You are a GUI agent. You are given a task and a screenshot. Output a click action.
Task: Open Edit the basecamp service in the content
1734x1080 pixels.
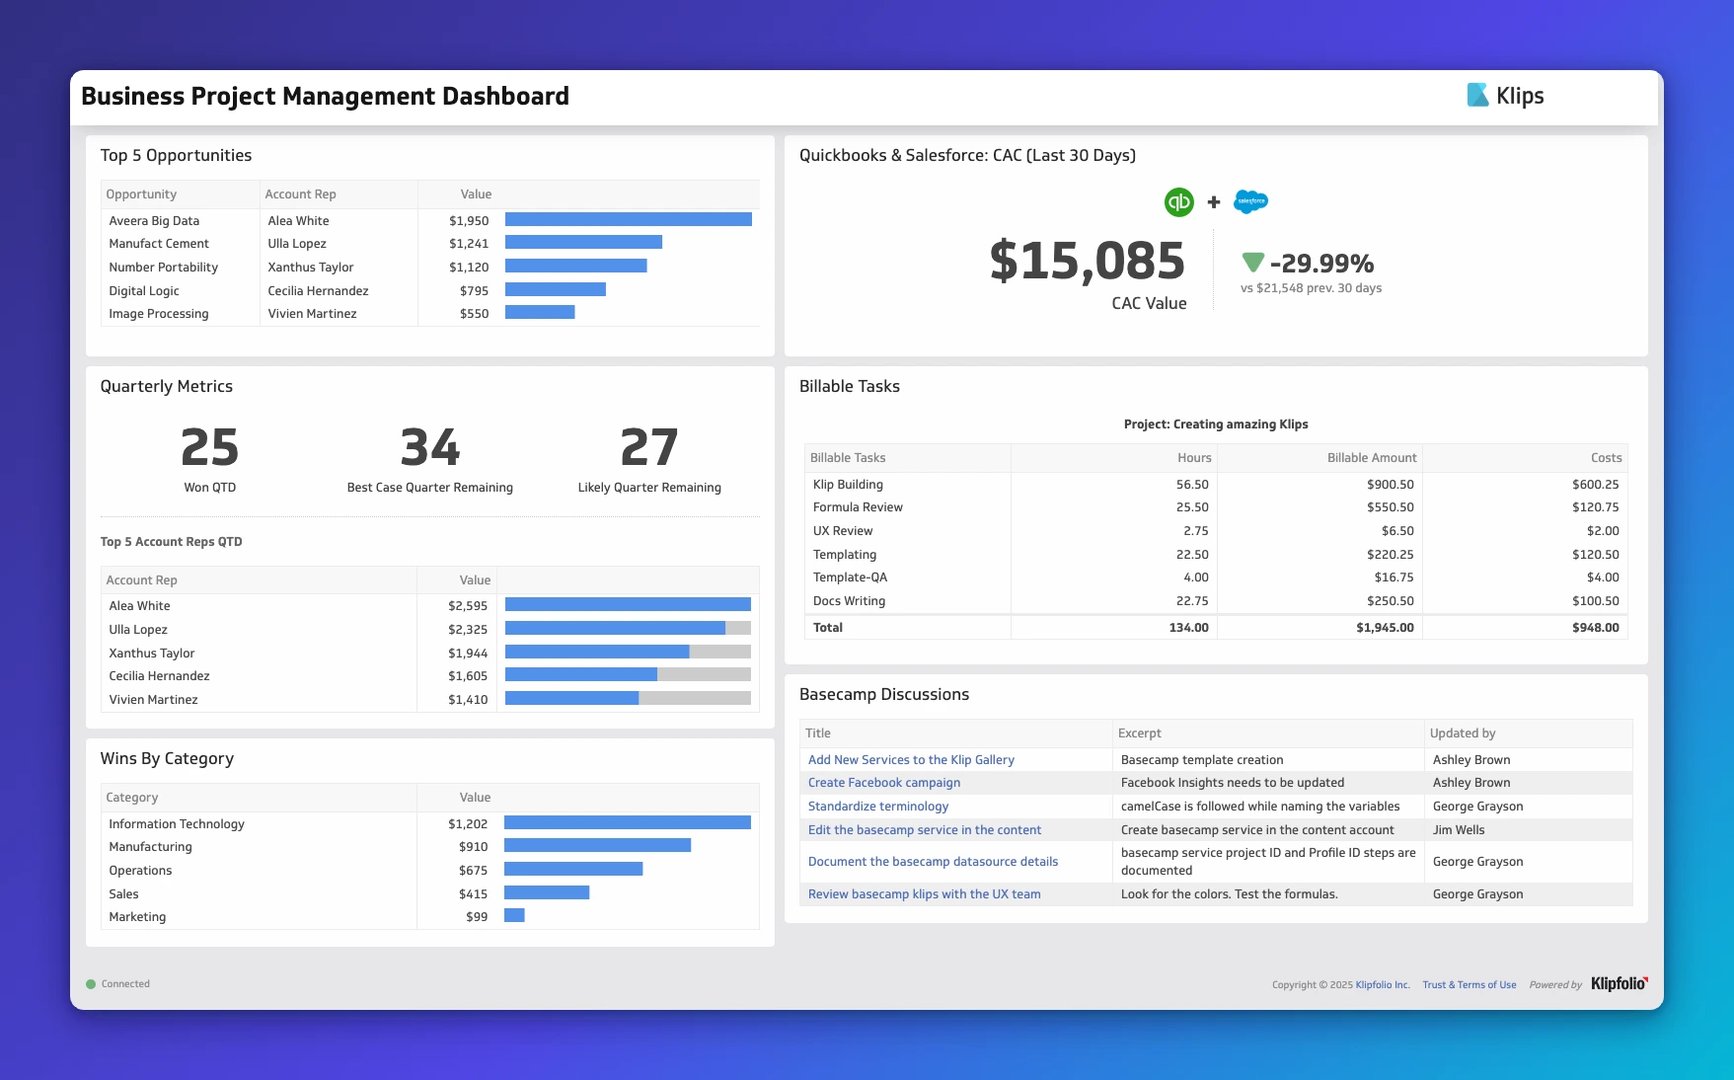click(x=924, y=830)
